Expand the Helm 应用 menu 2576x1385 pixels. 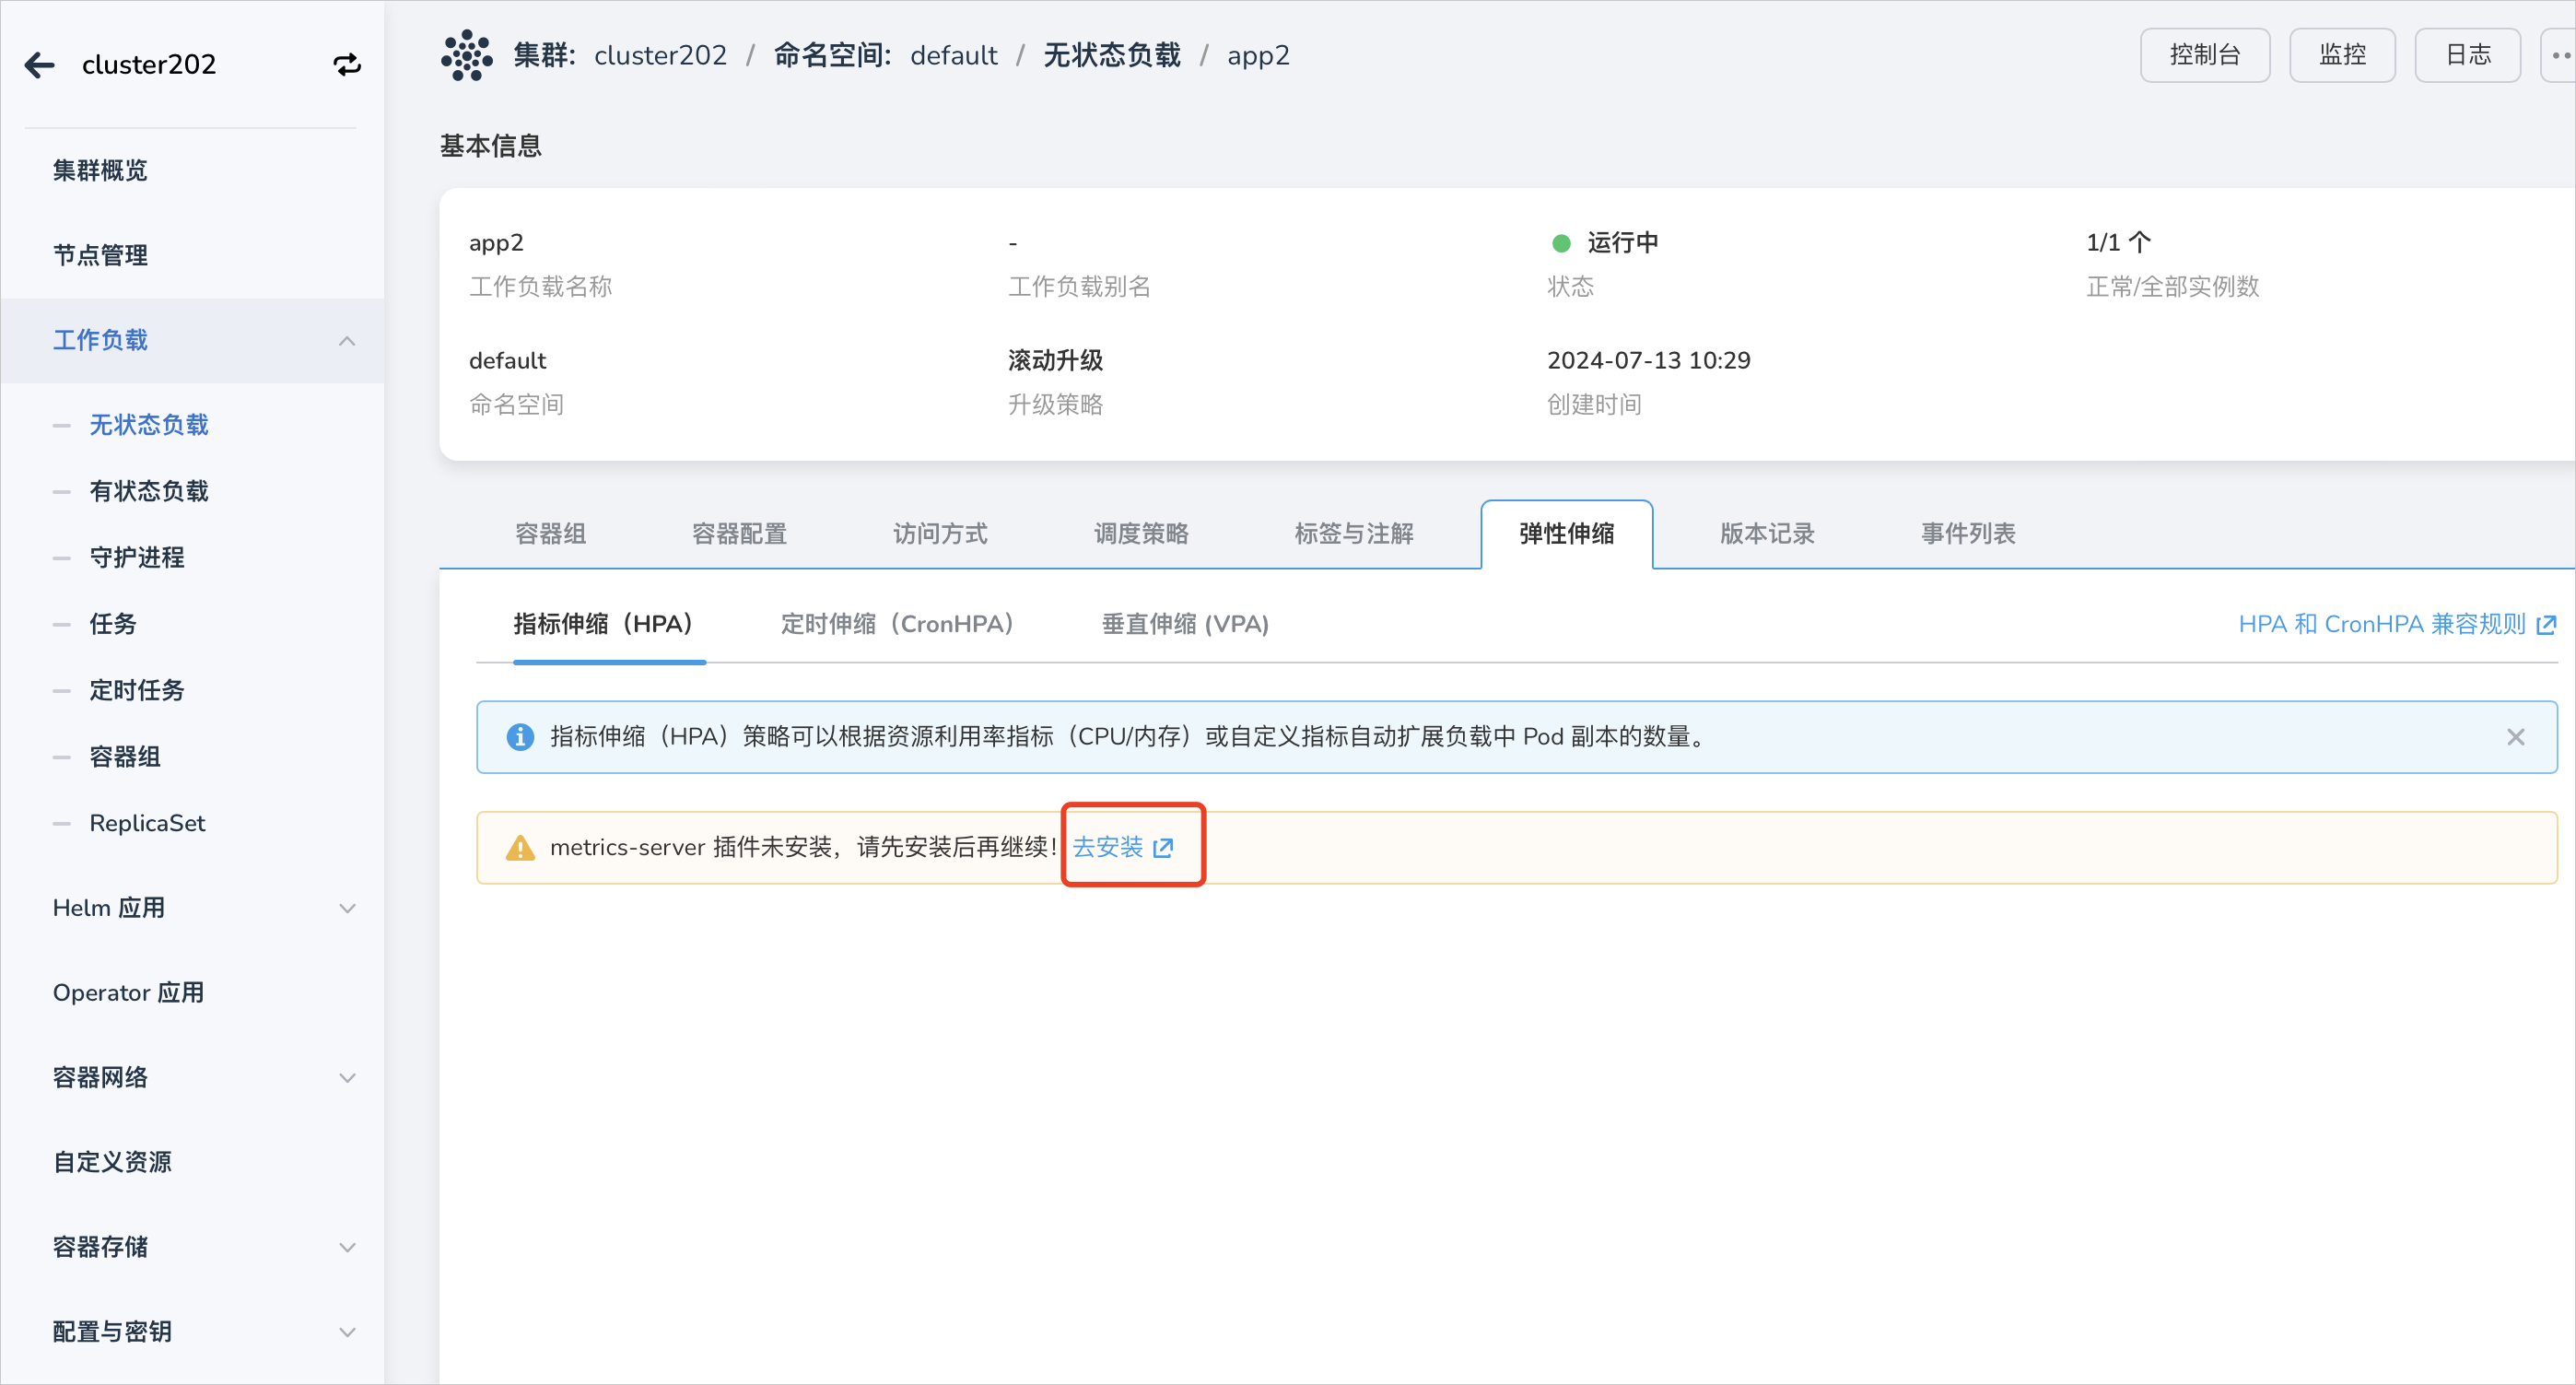347,909
